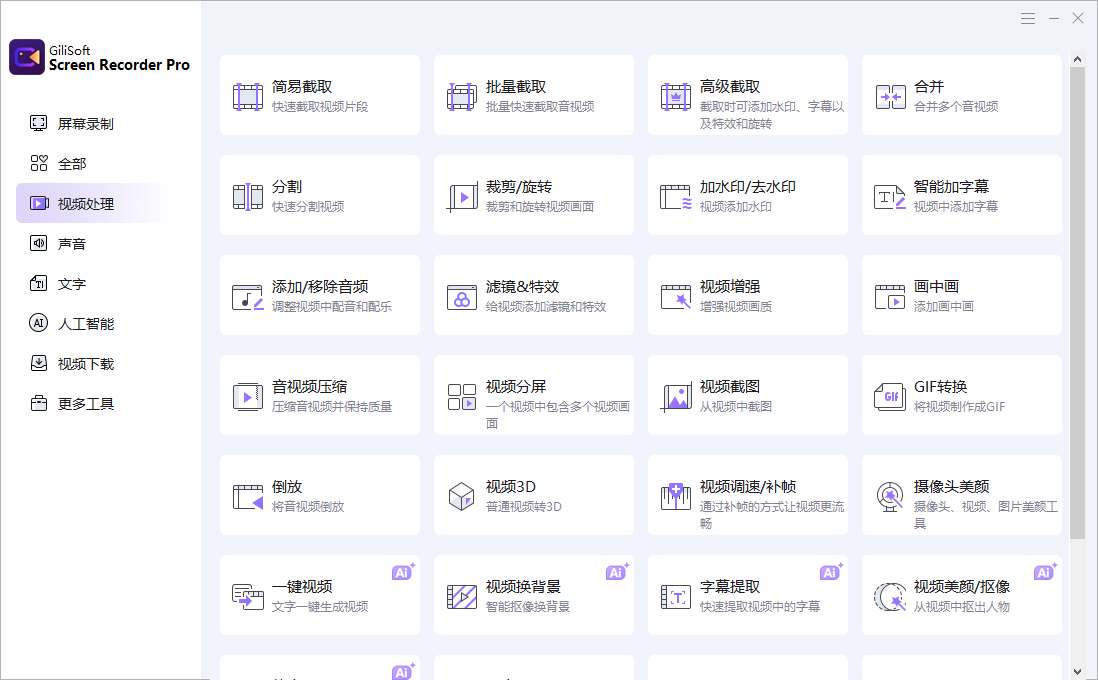Screen dimensions: 1098x680
Task: Click the 添加/移除音频 audio icon
Action: [x=248, y=297]
